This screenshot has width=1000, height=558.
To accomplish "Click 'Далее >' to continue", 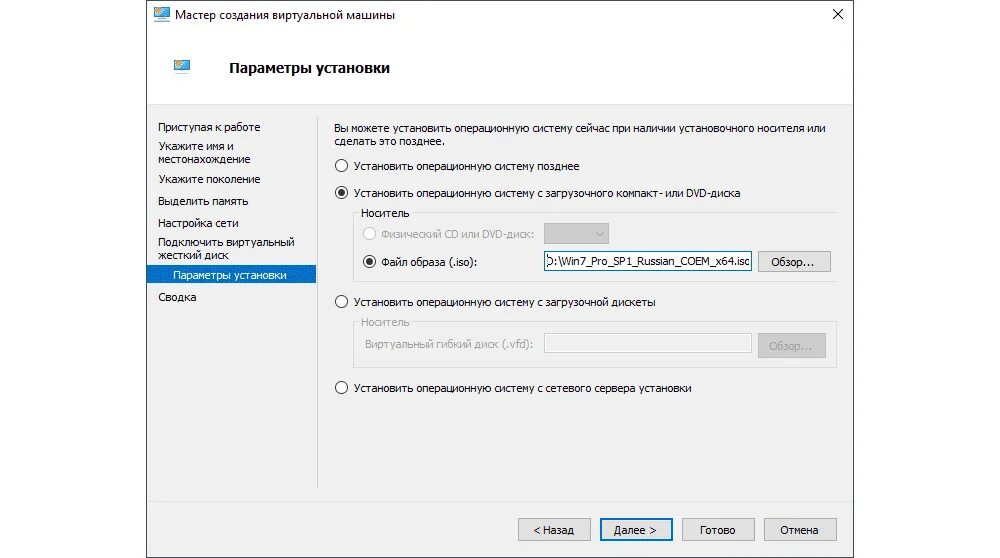I will 636,529.
